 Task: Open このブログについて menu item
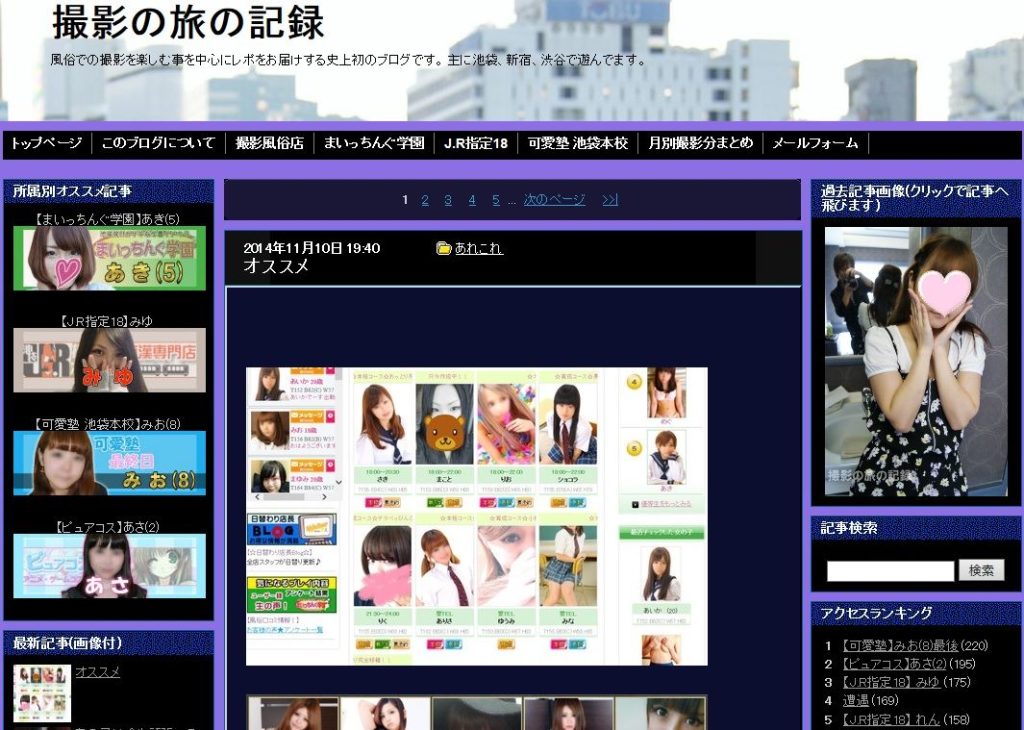point(158,143)
